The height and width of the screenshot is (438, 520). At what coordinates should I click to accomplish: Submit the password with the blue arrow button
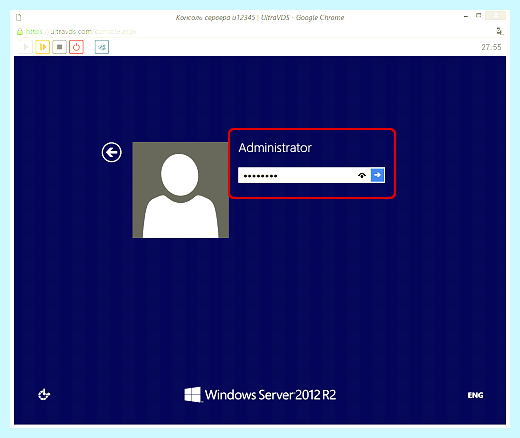point(378,175)
